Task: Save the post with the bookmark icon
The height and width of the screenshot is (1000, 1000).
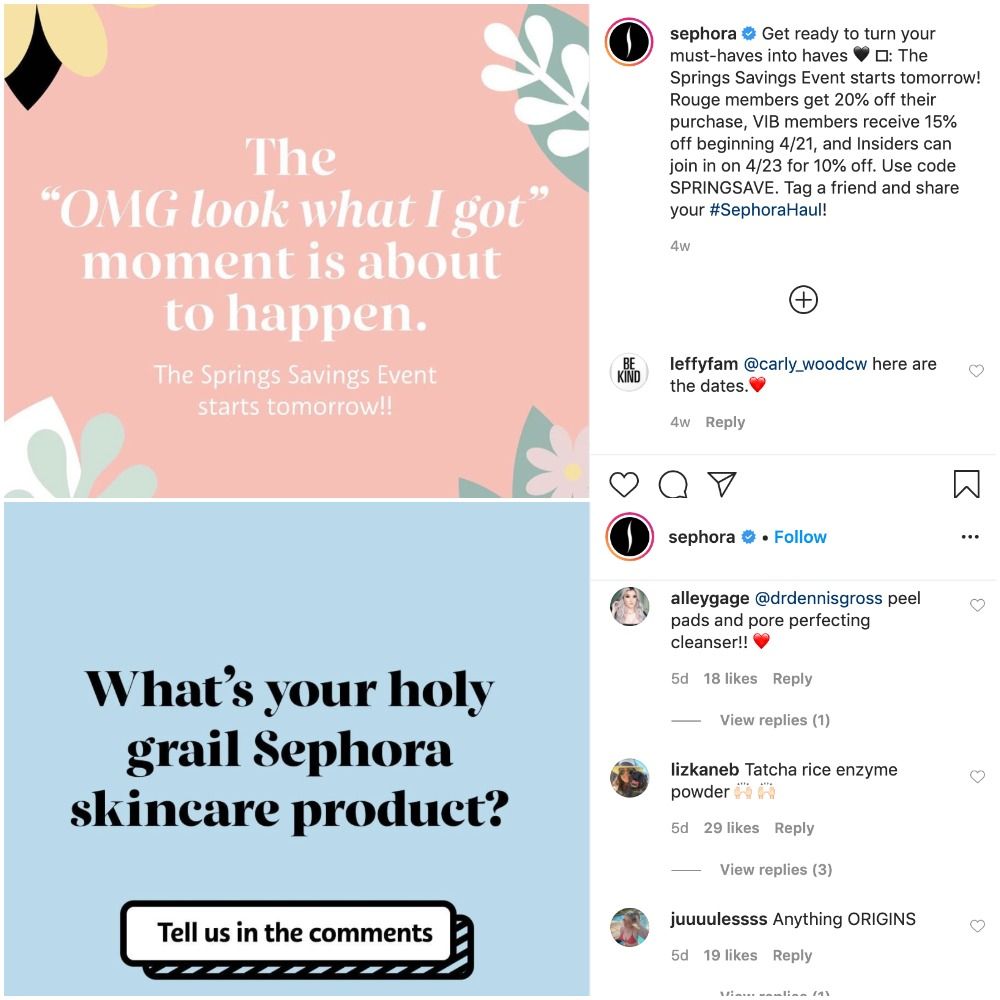Action: point(966,484)
